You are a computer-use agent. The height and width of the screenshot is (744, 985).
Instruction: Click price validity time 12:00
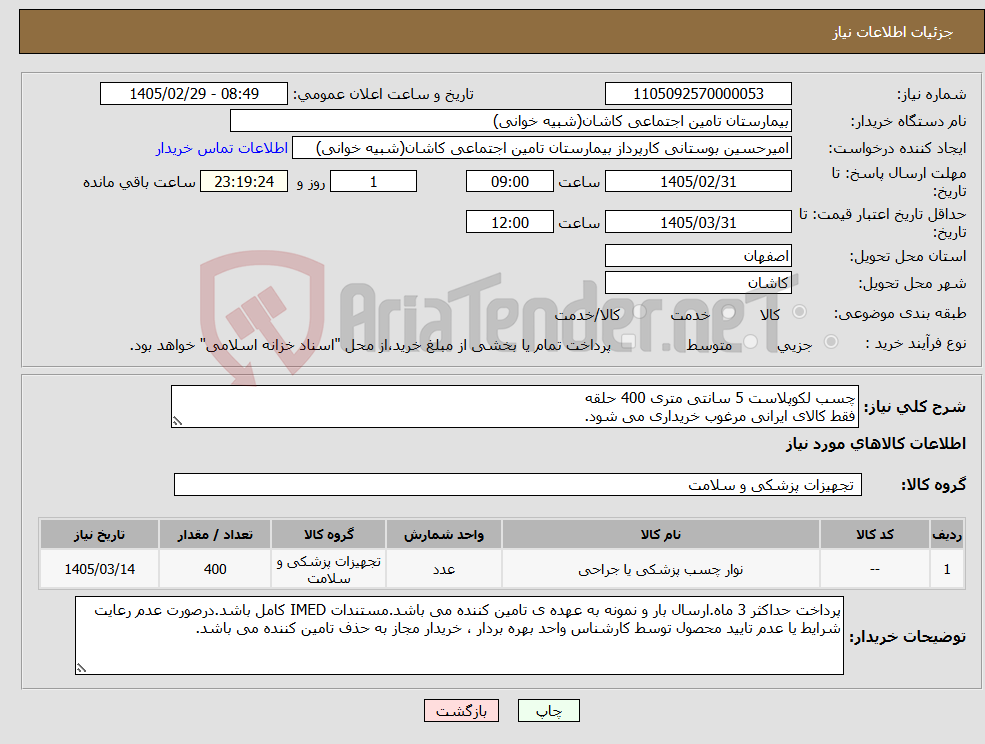point(509,222)
